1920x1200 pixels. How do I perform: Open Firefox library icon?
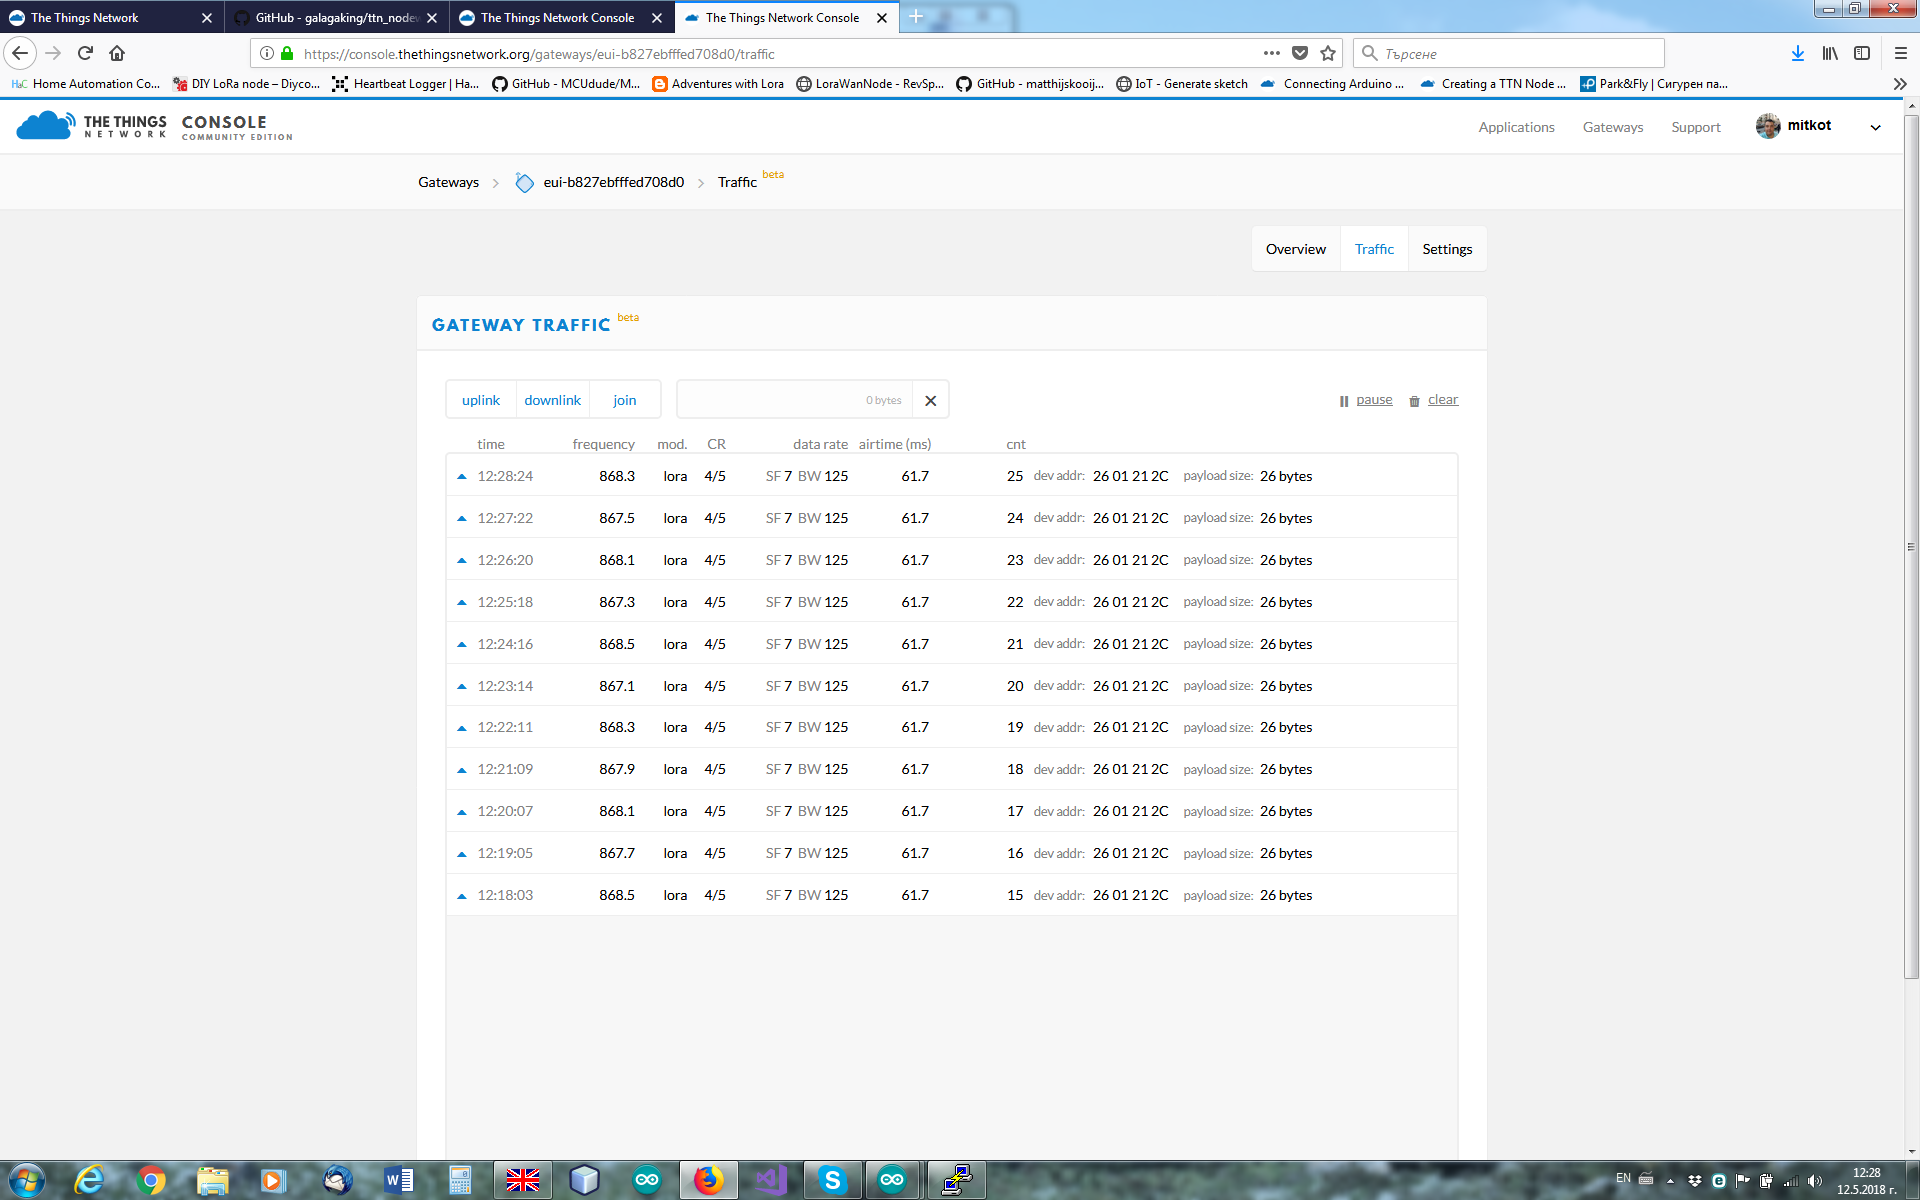click(1830, 53)
